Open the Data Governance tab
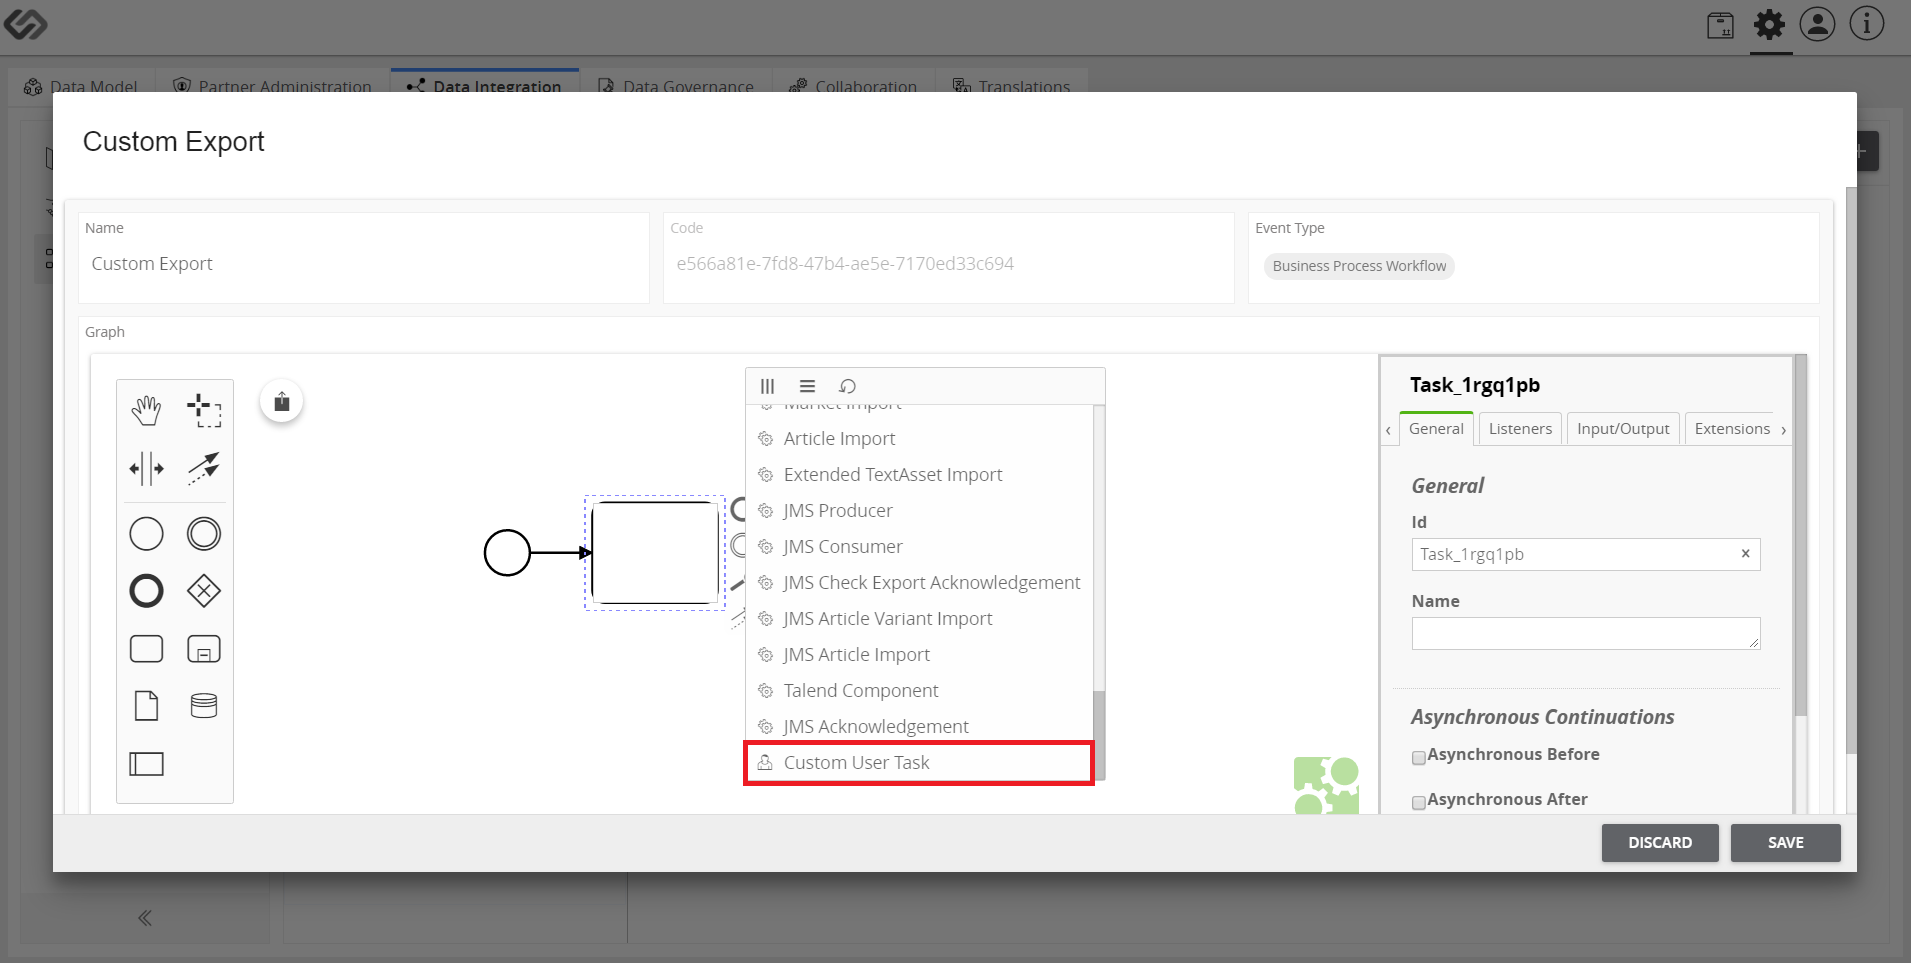Image resolution: width=1911 pixels, height=963 pixels. [677, 86]
